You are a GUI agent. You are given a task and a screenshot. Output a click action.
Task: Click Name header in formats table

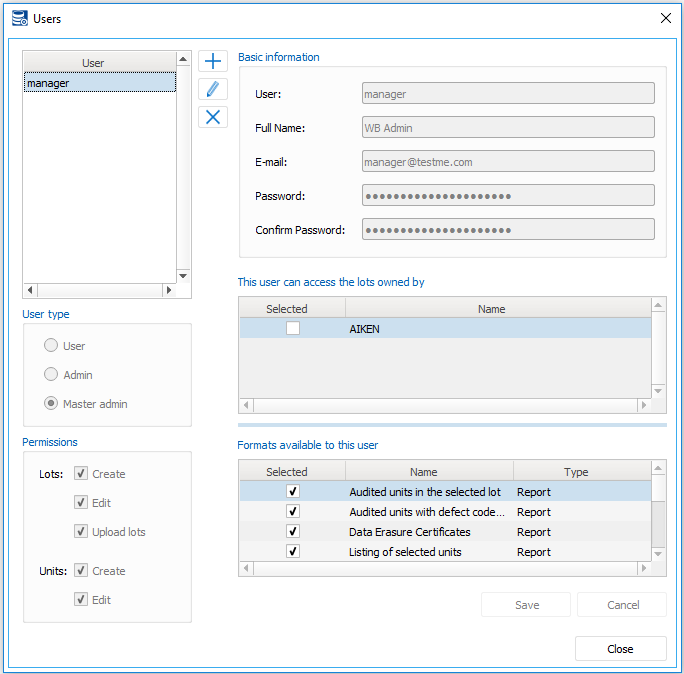click(x=430, y=472)
